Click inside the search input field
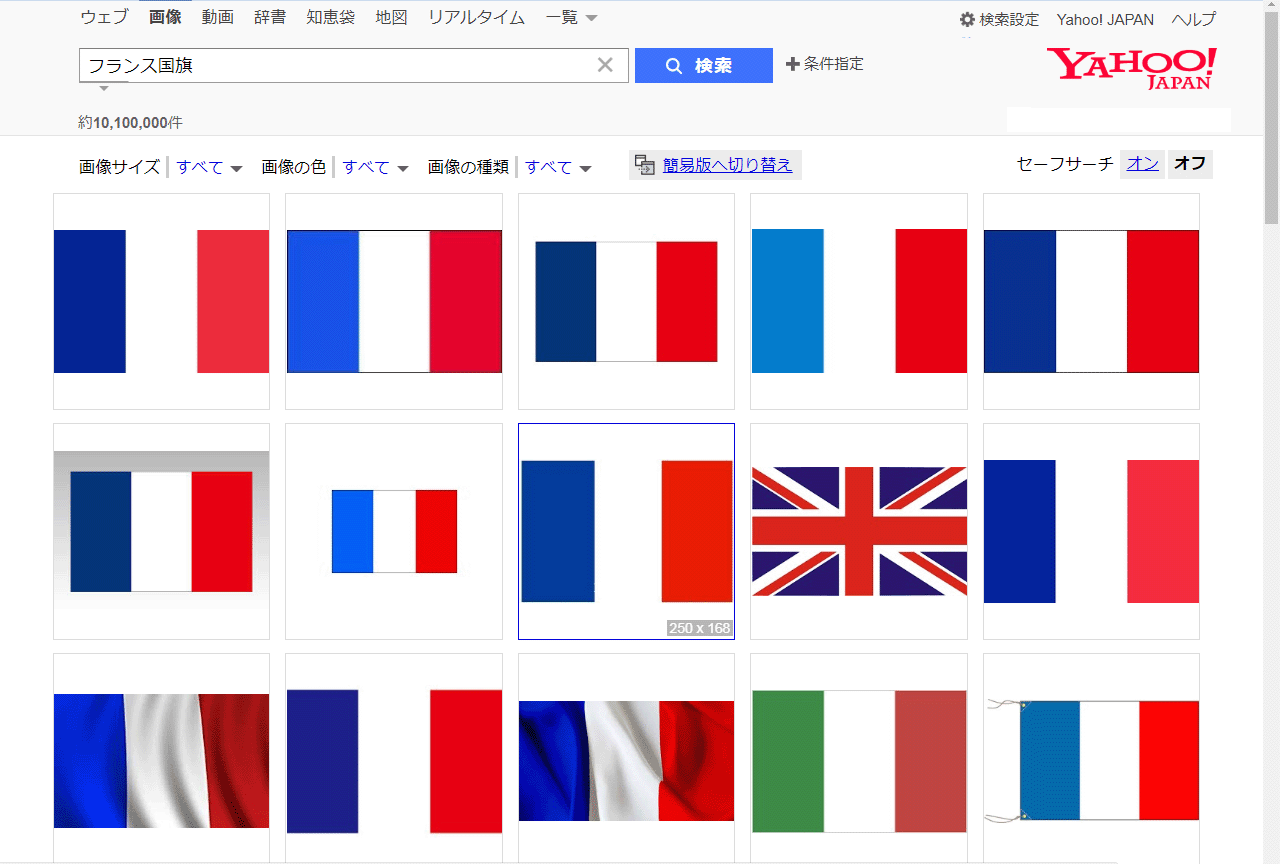Image resolution: width=1280 pixels, height=864 pixels. [350, 64]
